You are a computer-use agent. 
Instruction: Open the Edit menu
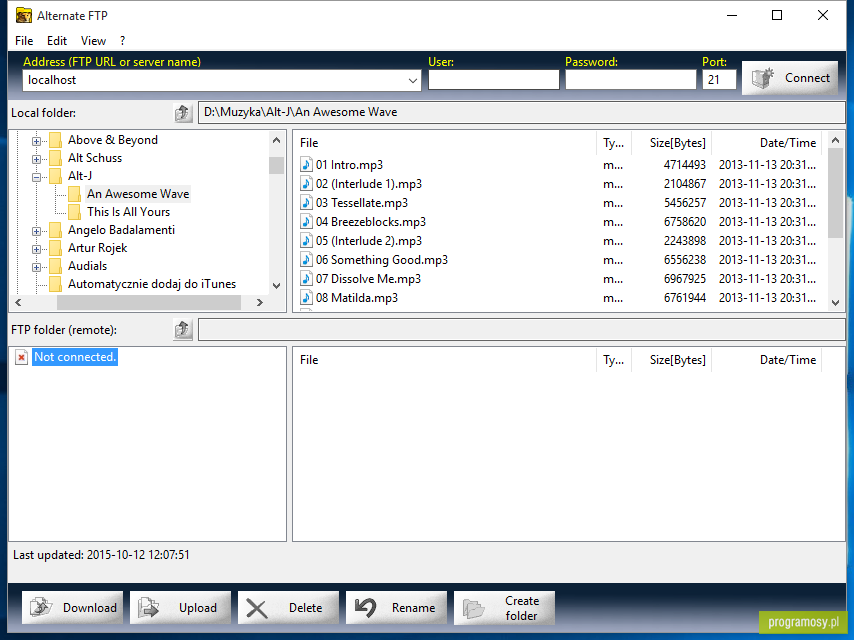coord(57,41)
